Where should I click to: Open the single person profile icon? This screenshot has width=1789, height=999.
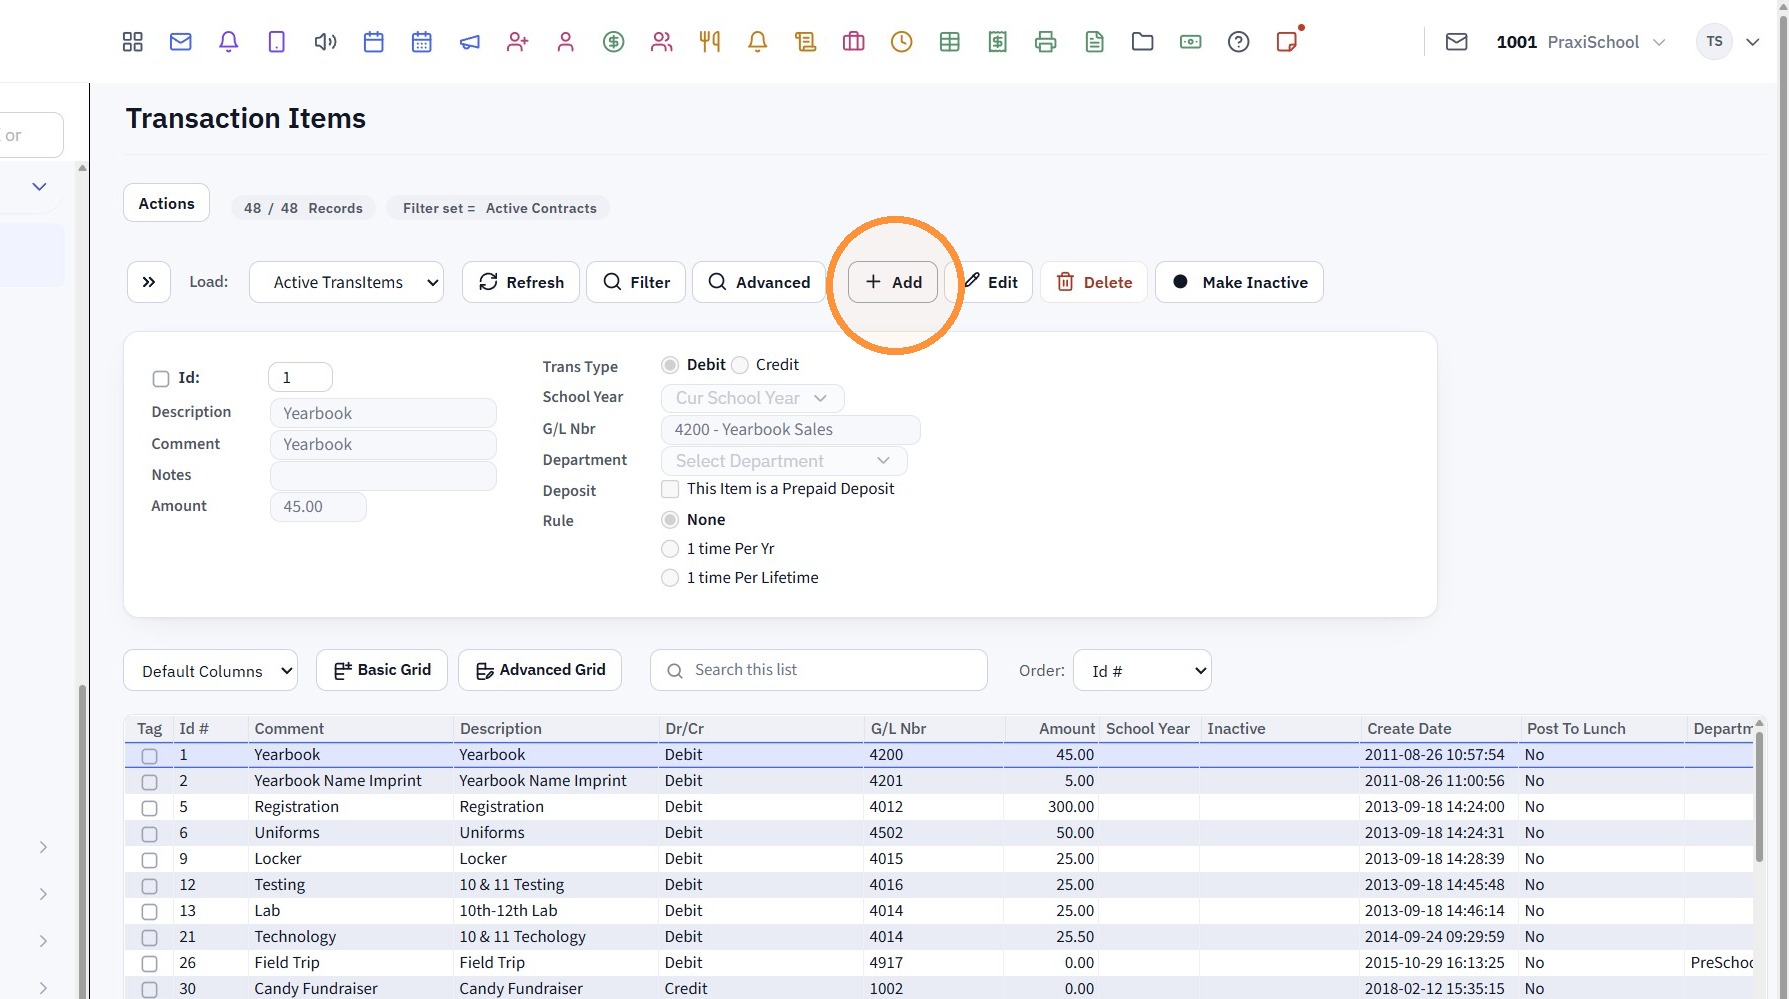pyautogui.click(x=566, y=42)
